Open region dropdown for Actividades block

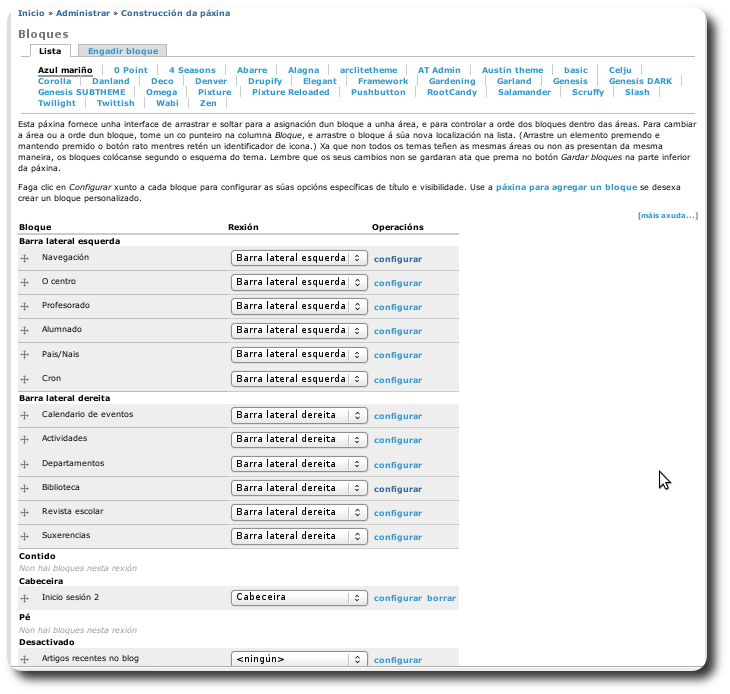[299, 439]
